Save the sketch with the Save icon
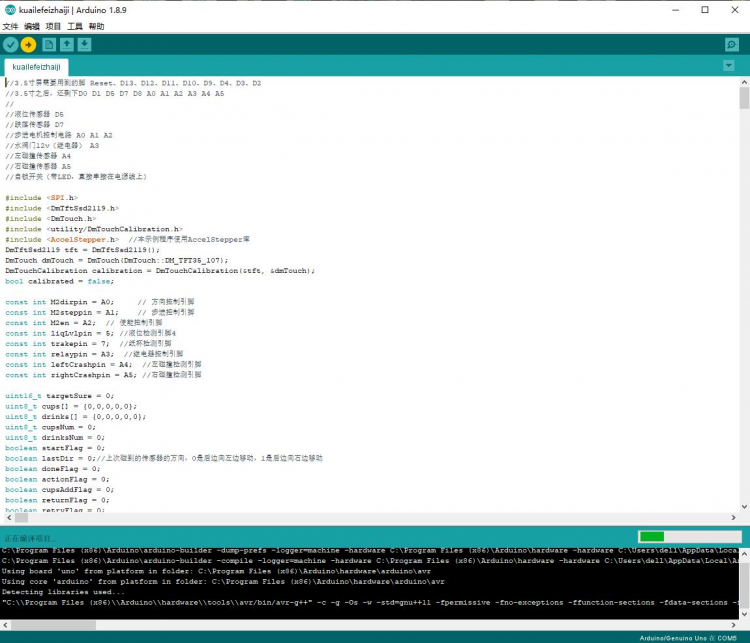Image resolution: width=750 pixels, height=643 pixels. pos(84,44)
